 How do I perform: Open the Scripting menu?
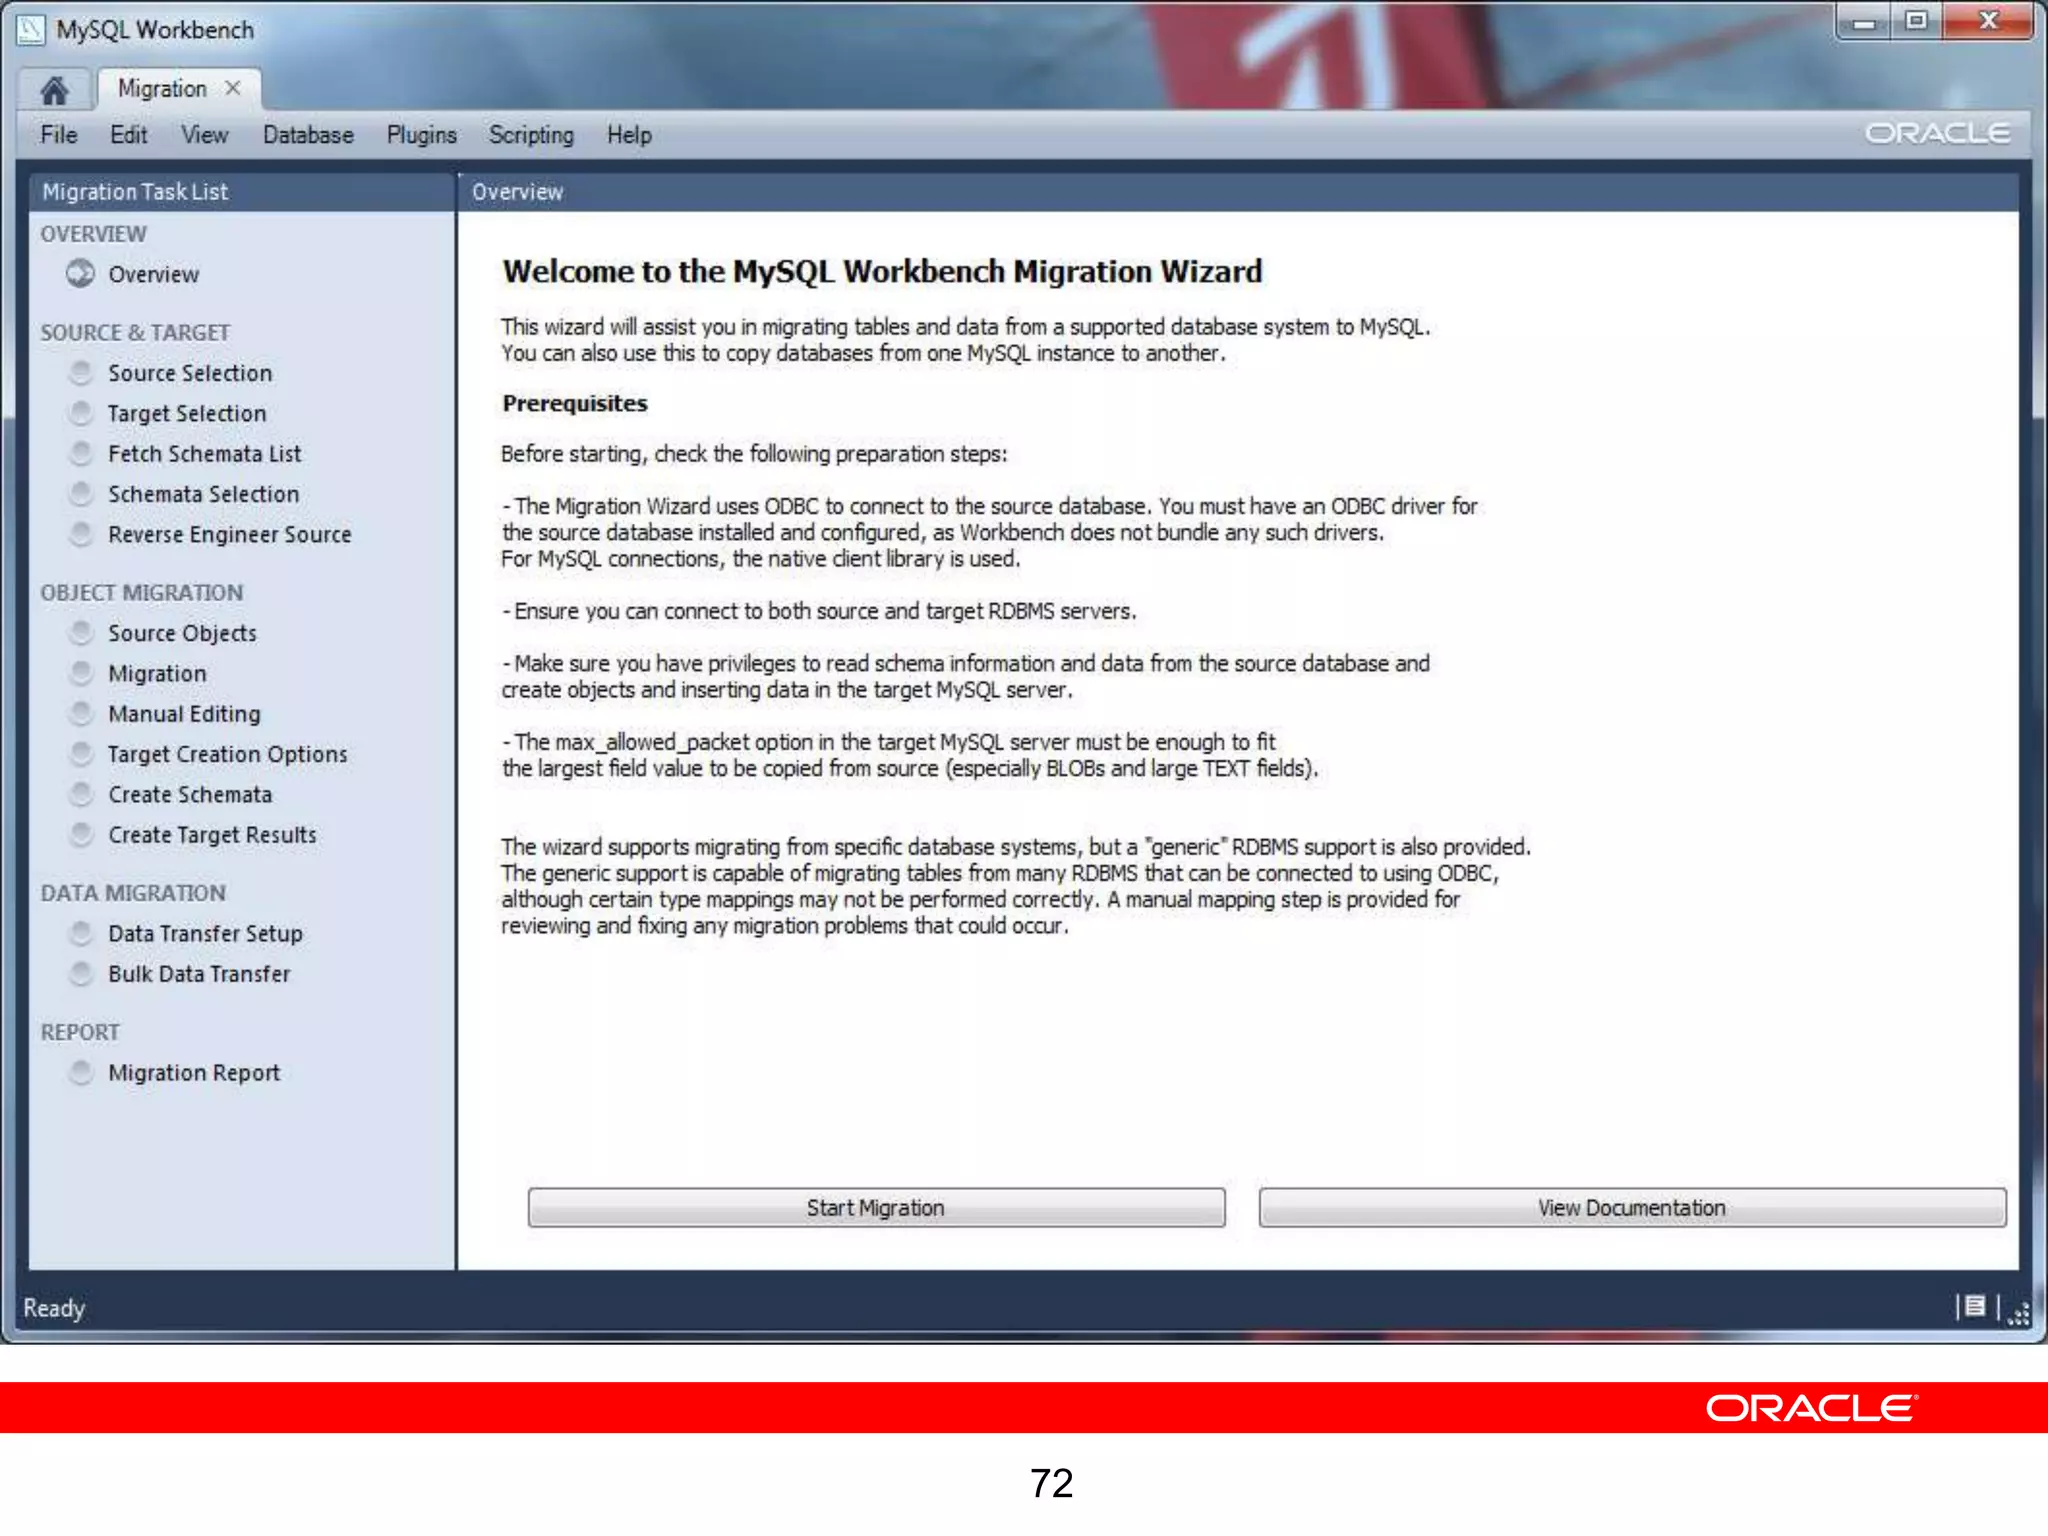[x=531, y=134]
